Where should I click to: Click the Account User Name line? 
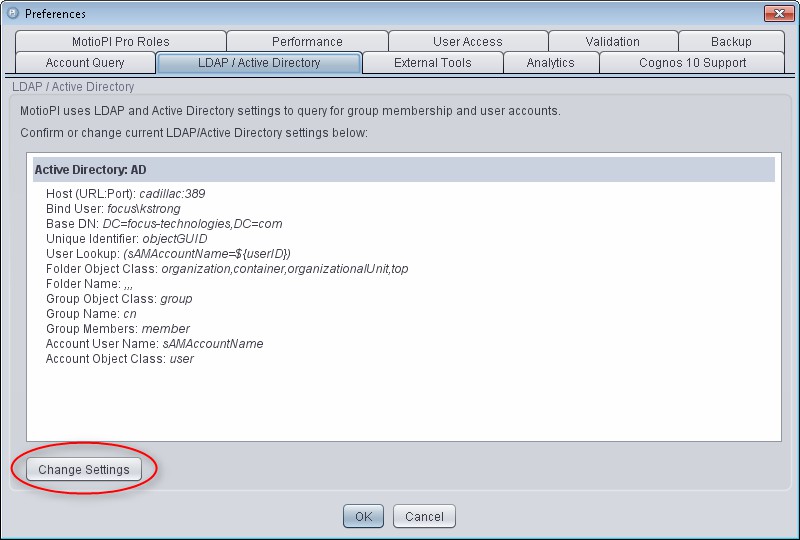(x=155, y=343)
